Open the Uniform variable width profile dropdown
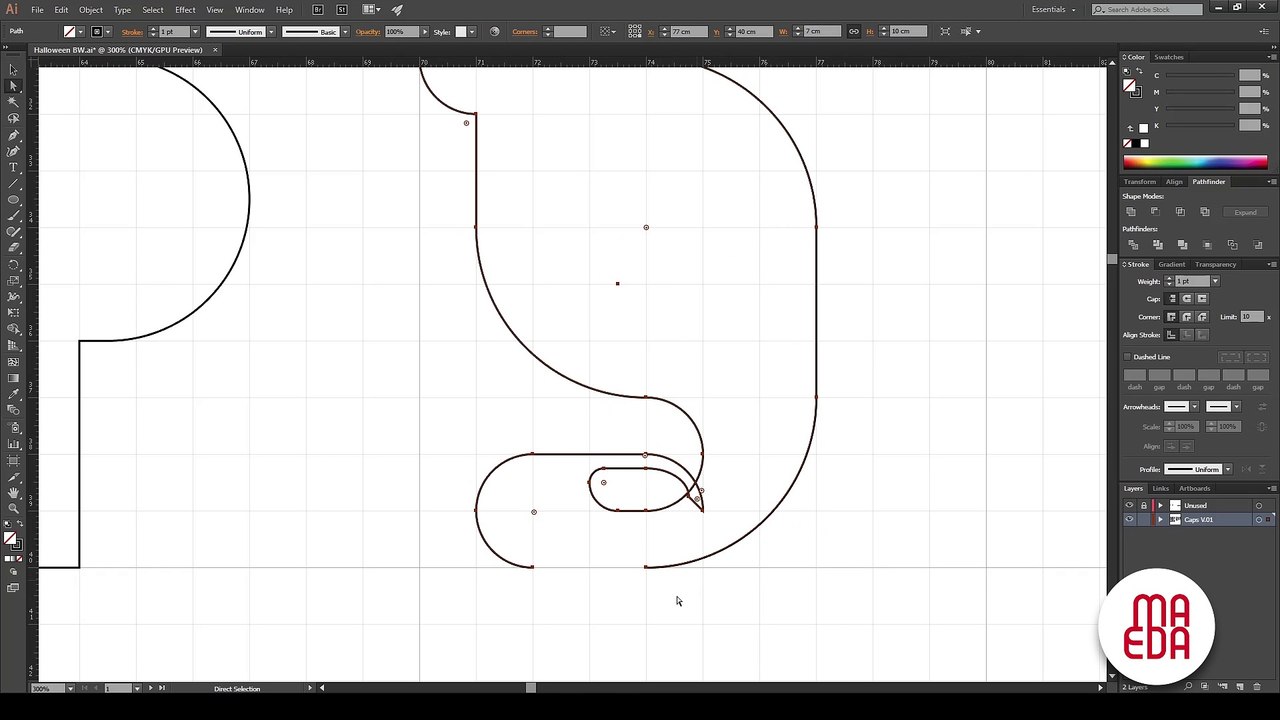Image resolution: width=1280 pixels, height=720 pixels. (270, 31)
